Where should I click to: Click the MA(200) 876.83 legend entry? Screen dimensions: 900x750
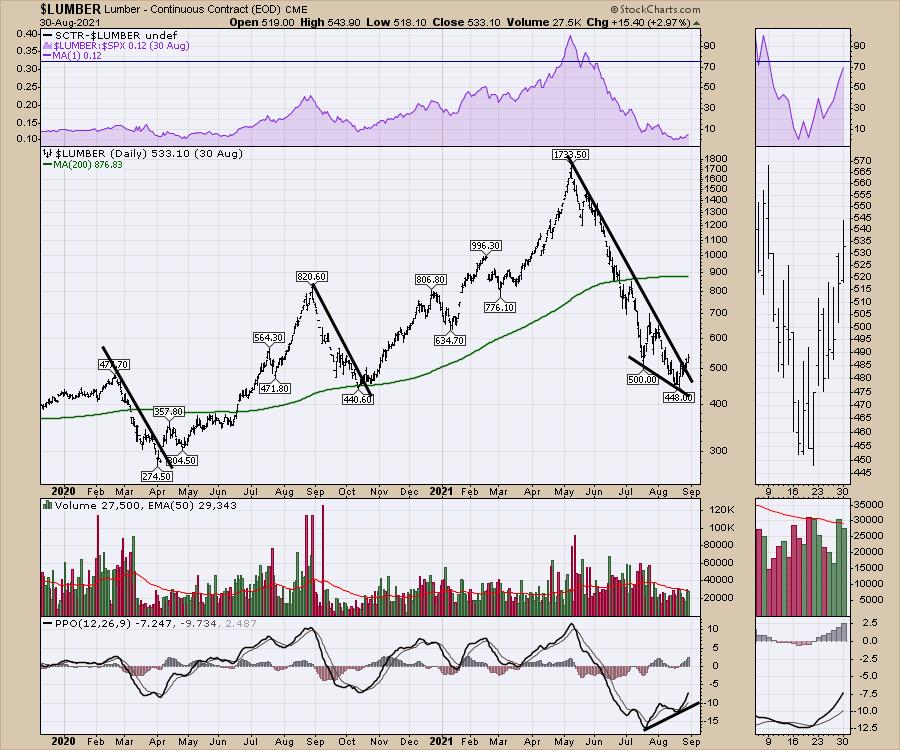coord(86,165)
